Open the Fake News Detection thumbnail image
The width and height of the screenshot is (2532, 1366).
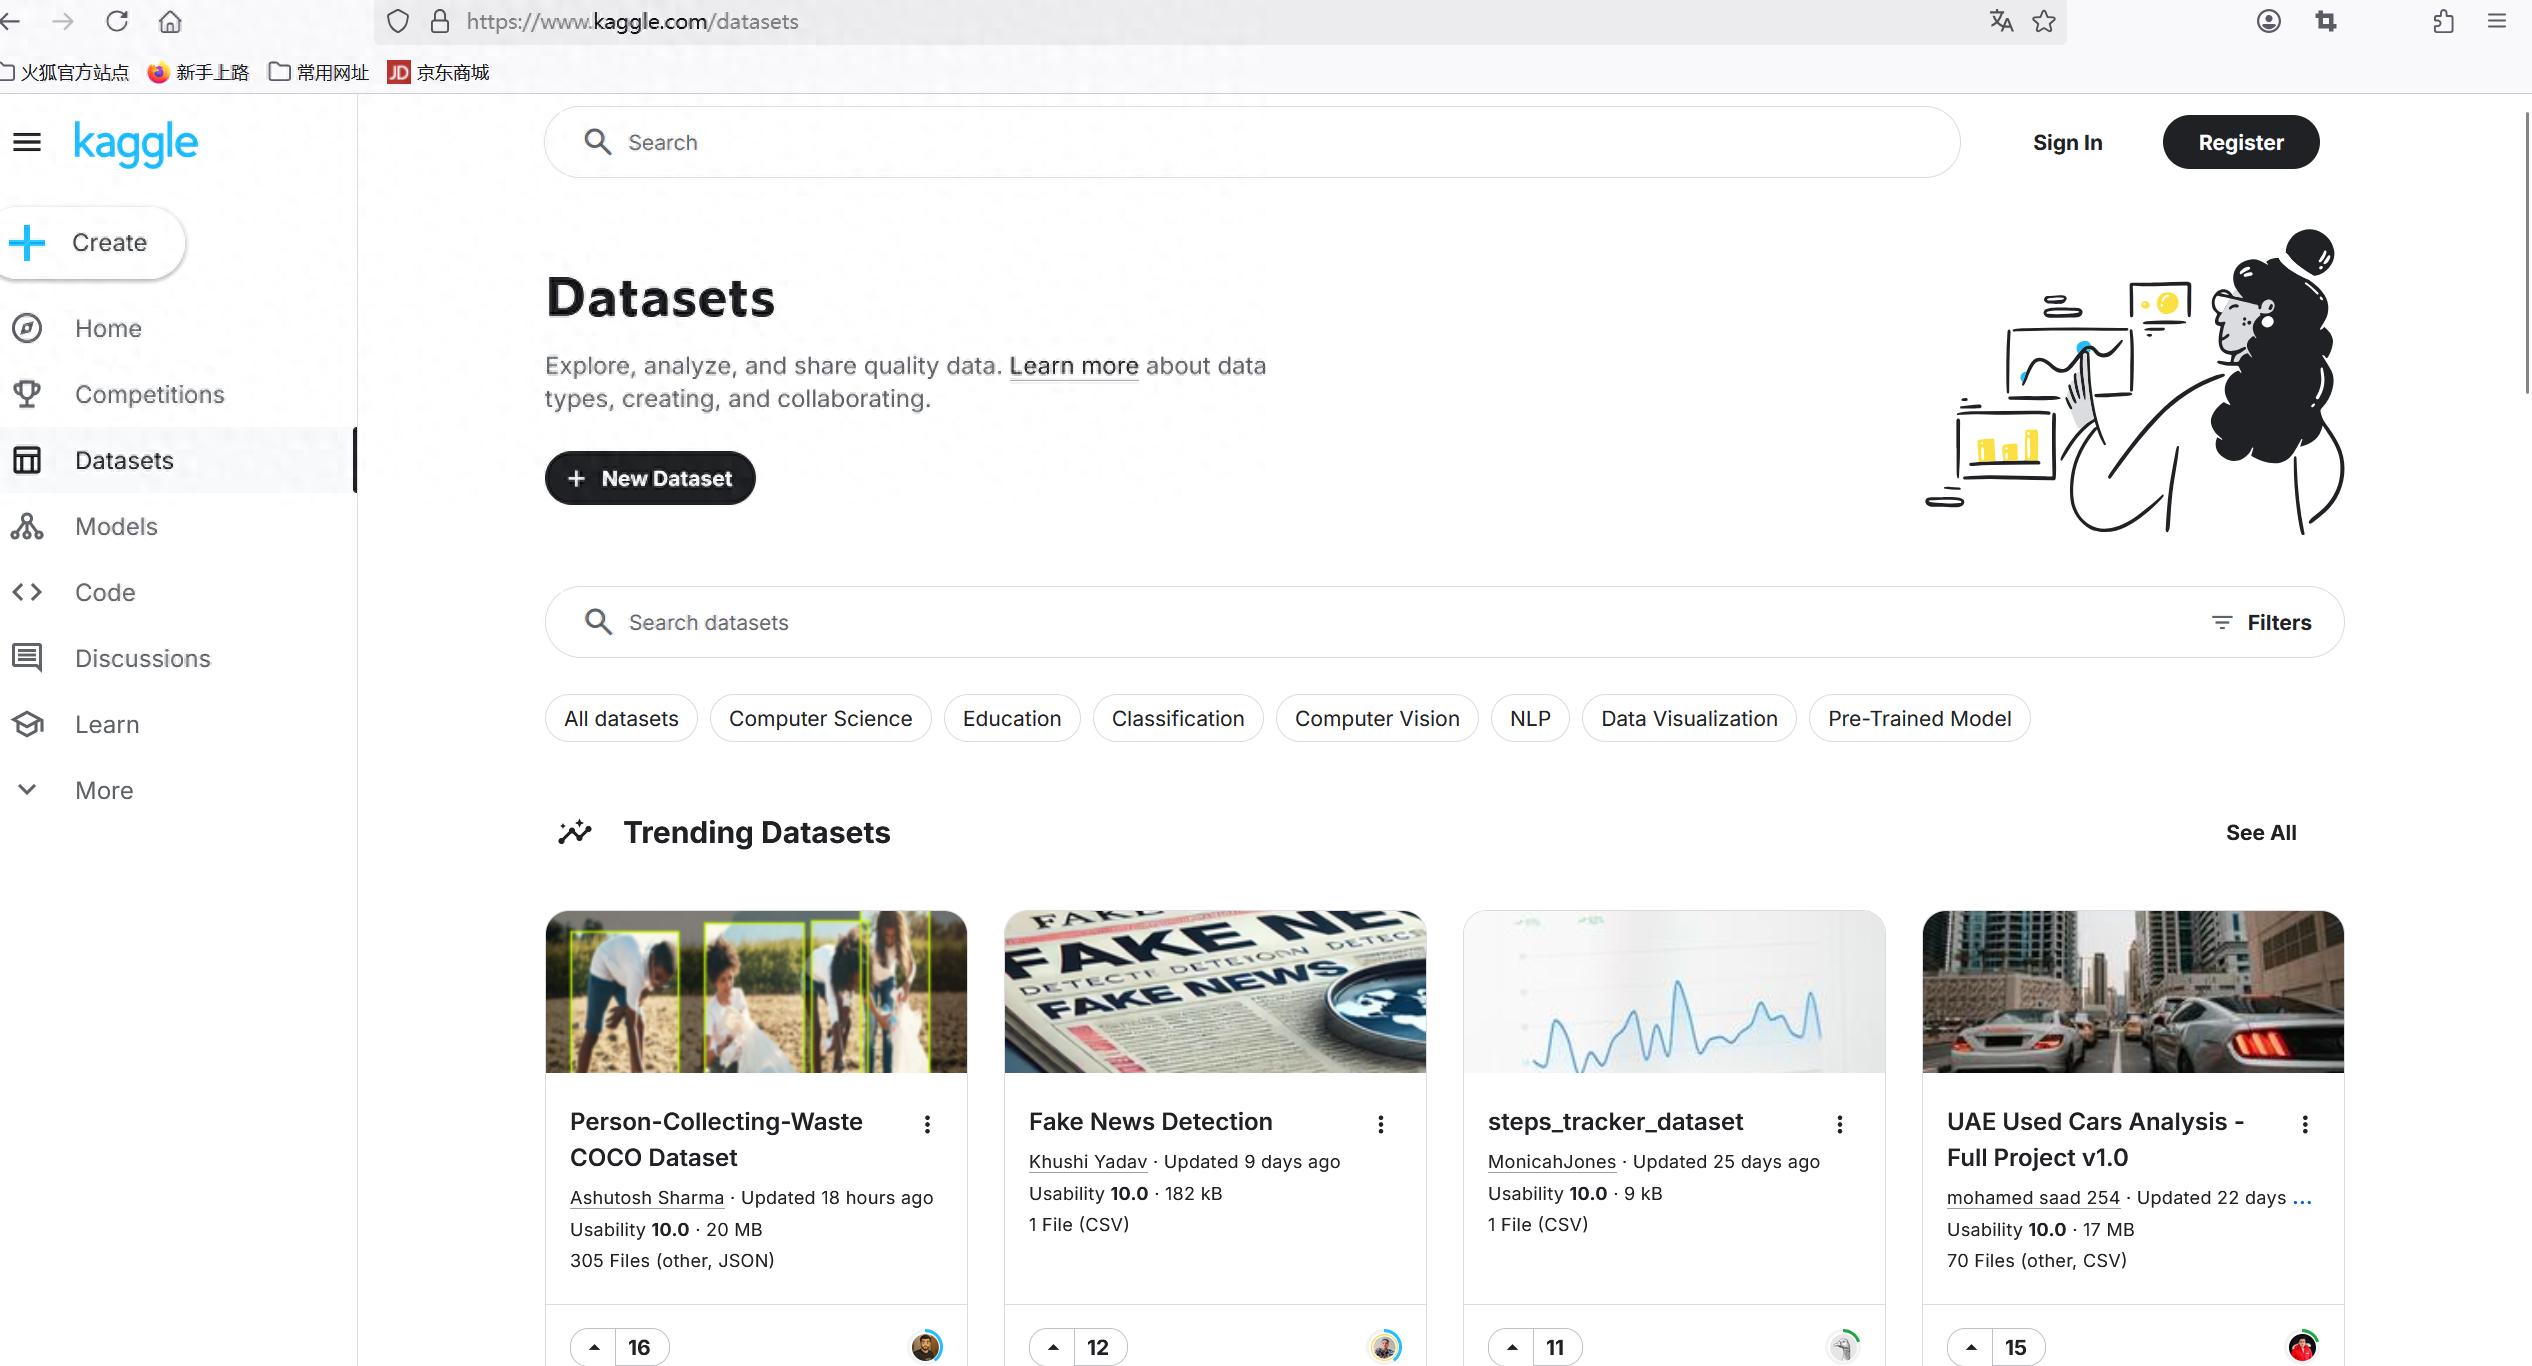click(1215, 991)
